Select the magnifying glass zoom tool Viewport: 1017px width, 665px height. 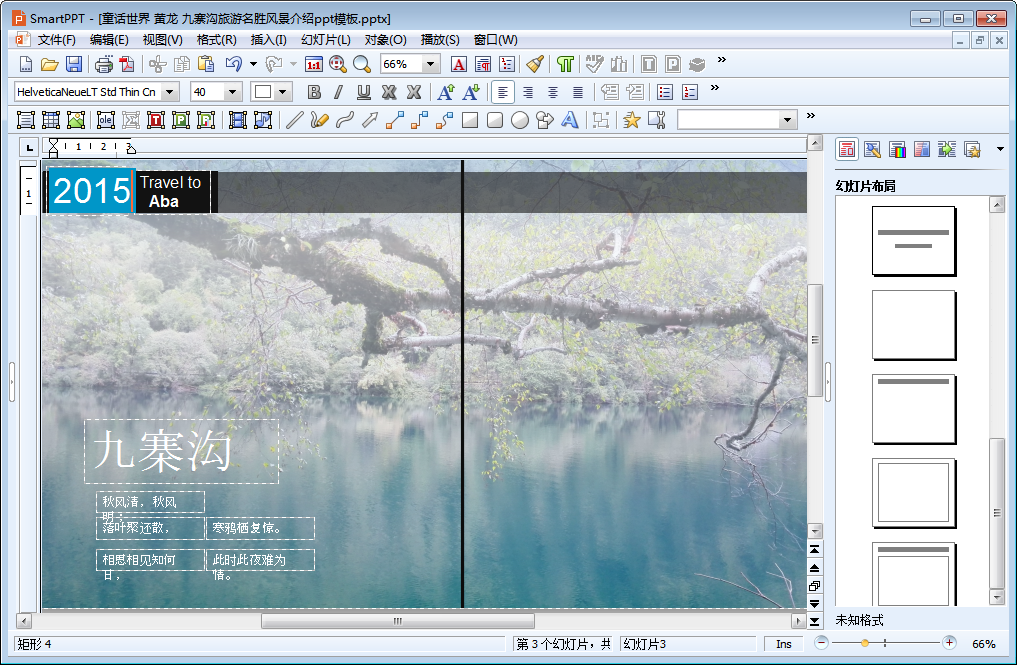pos(362,64)
